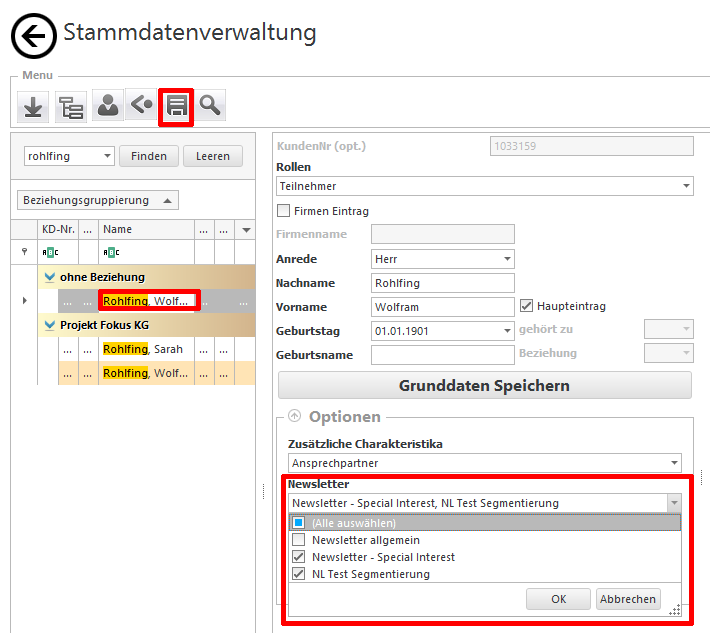Uncheck the Haupteintrag checkbox

pyautogui.click(x=527, y=306)
